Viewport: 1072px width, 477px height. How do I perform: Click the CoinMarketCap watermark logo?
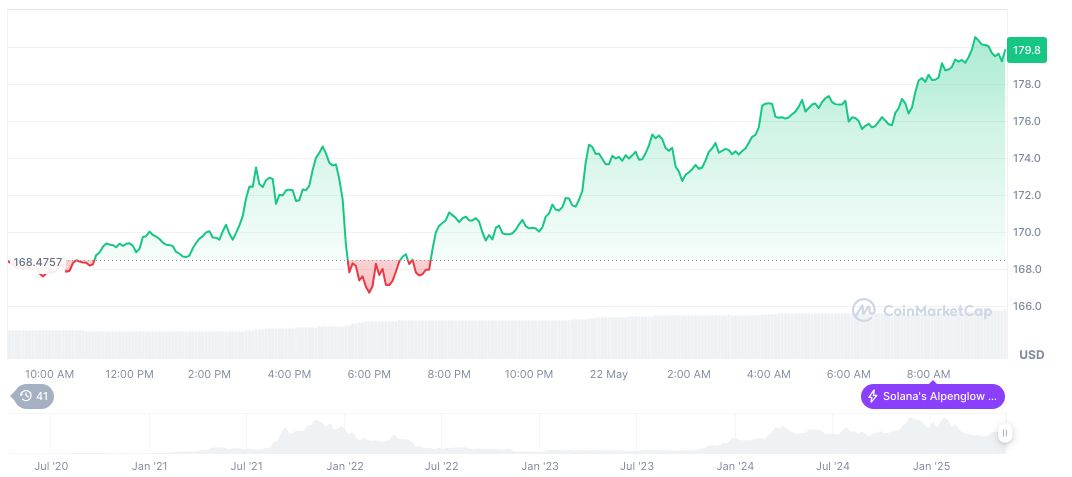(863, 311)
